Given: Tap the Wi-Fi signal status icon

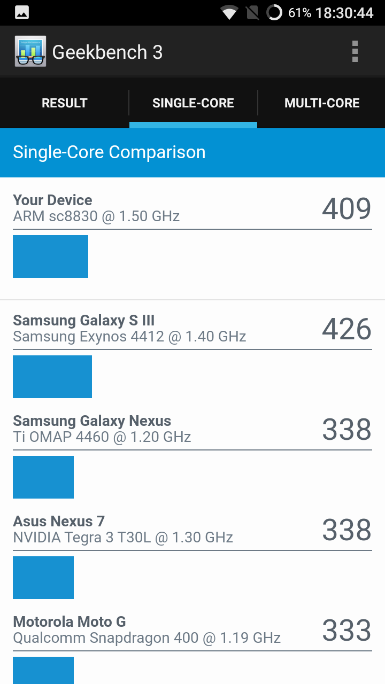Looking at the screenshot, I should pos(229,13).
